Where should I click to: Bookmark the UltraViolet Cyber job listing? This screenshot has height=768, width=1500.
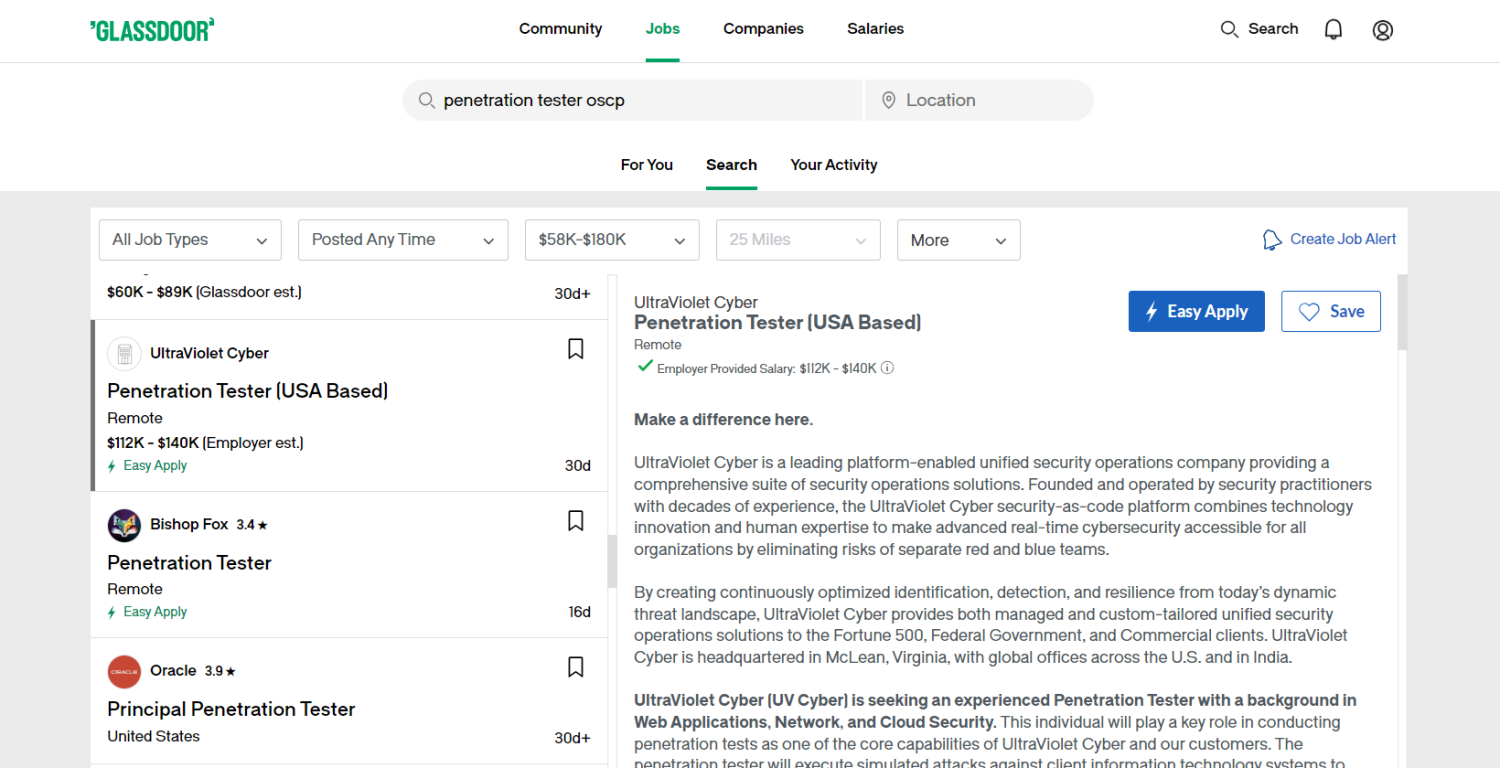point(576,349)
